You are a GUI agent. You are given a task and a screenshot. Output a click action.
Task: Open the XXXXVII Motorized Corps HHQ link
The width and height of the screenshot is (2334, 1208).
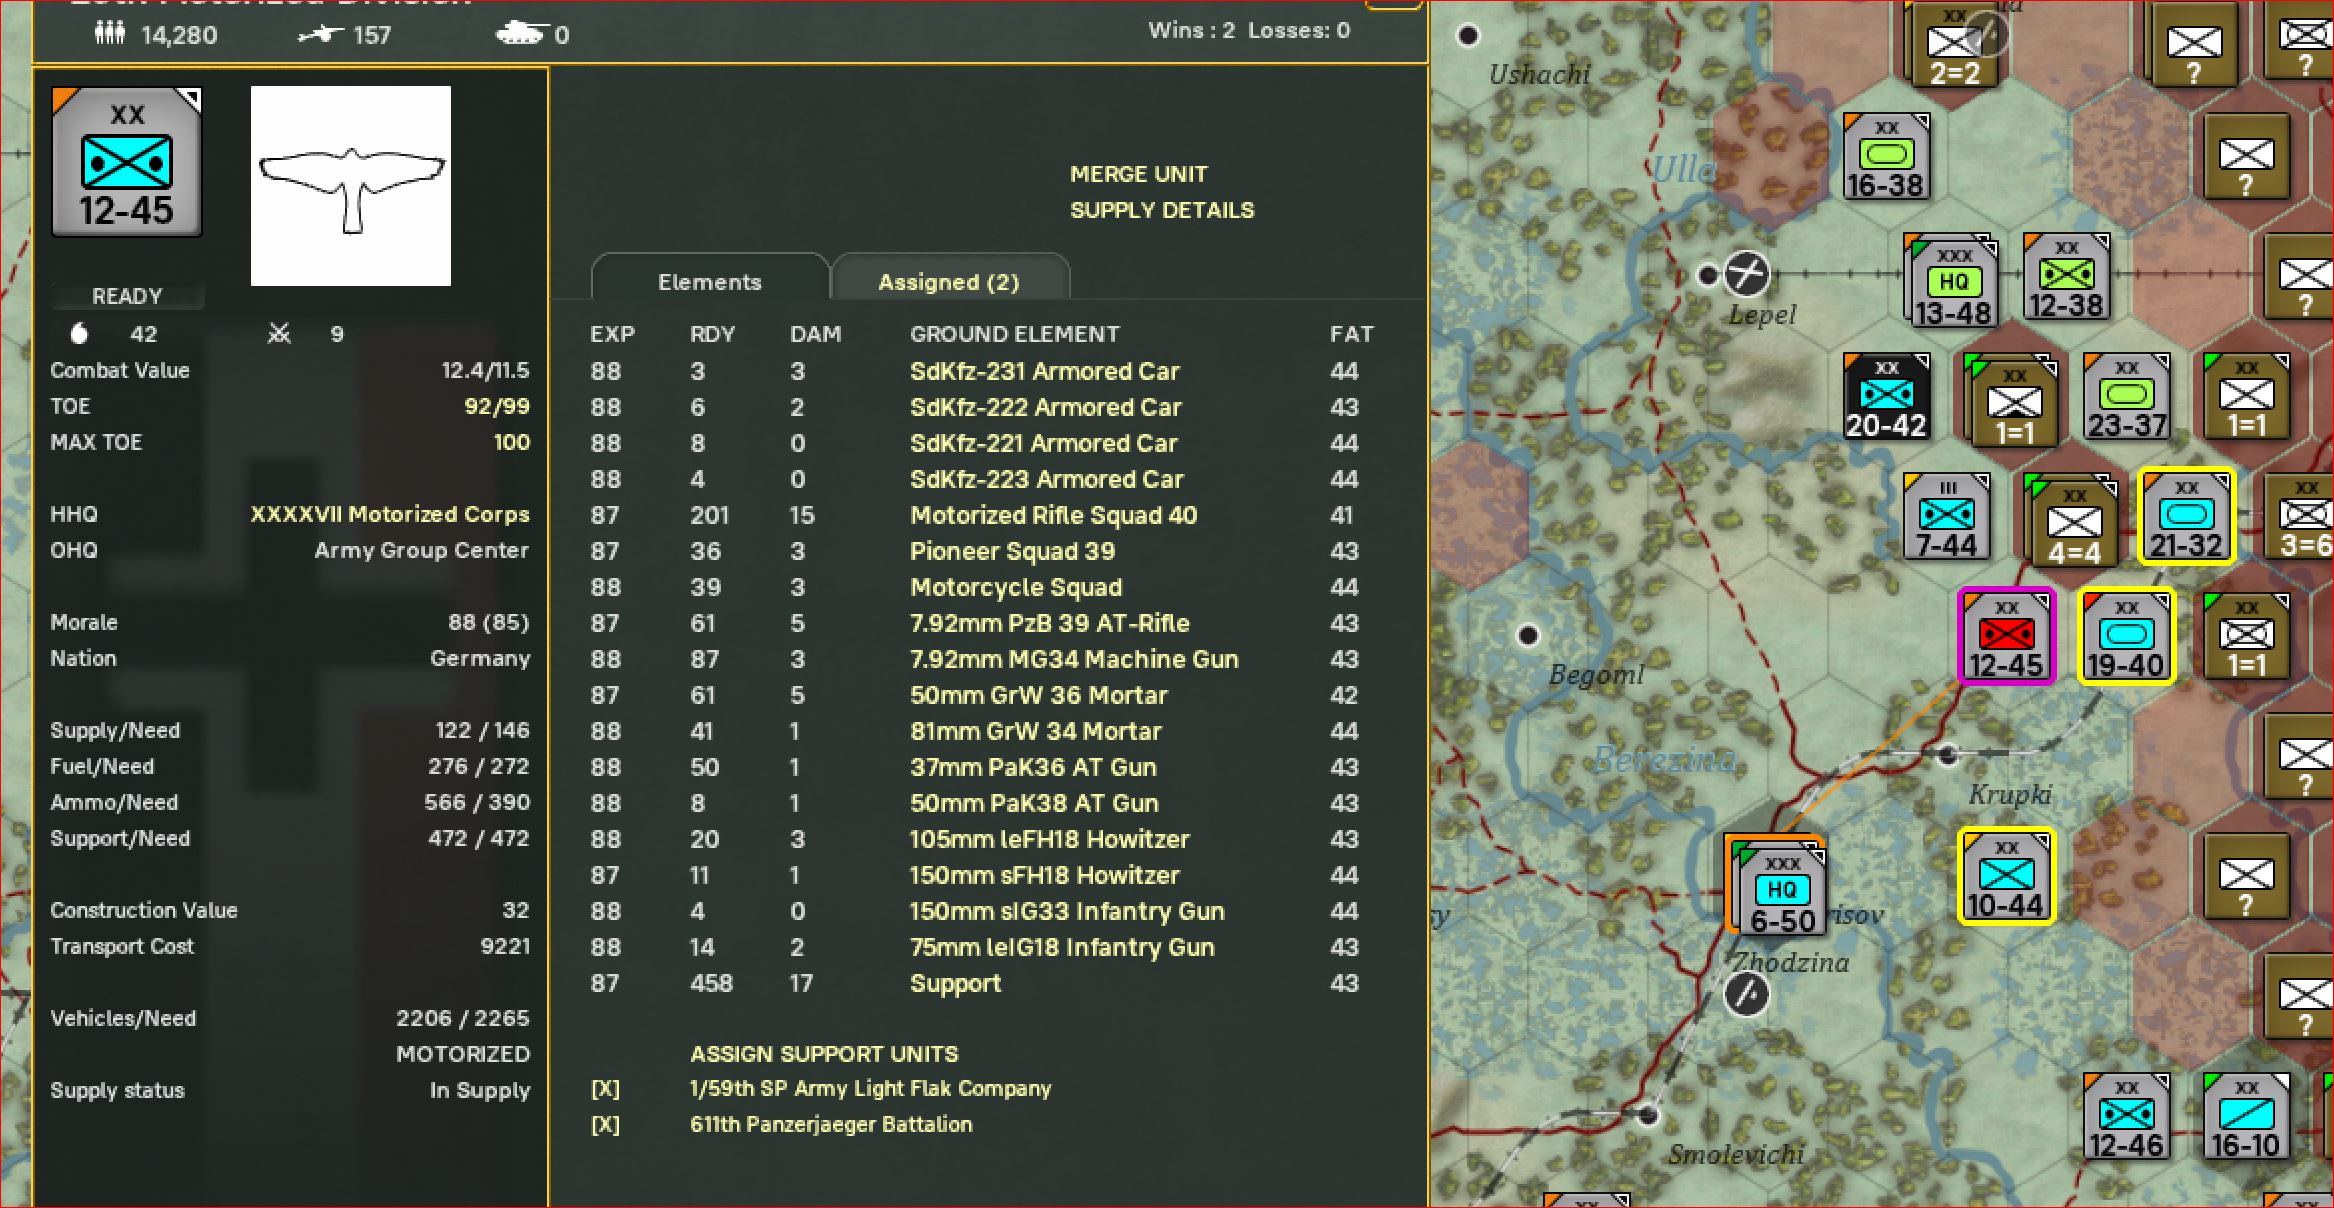pos(390,514)
